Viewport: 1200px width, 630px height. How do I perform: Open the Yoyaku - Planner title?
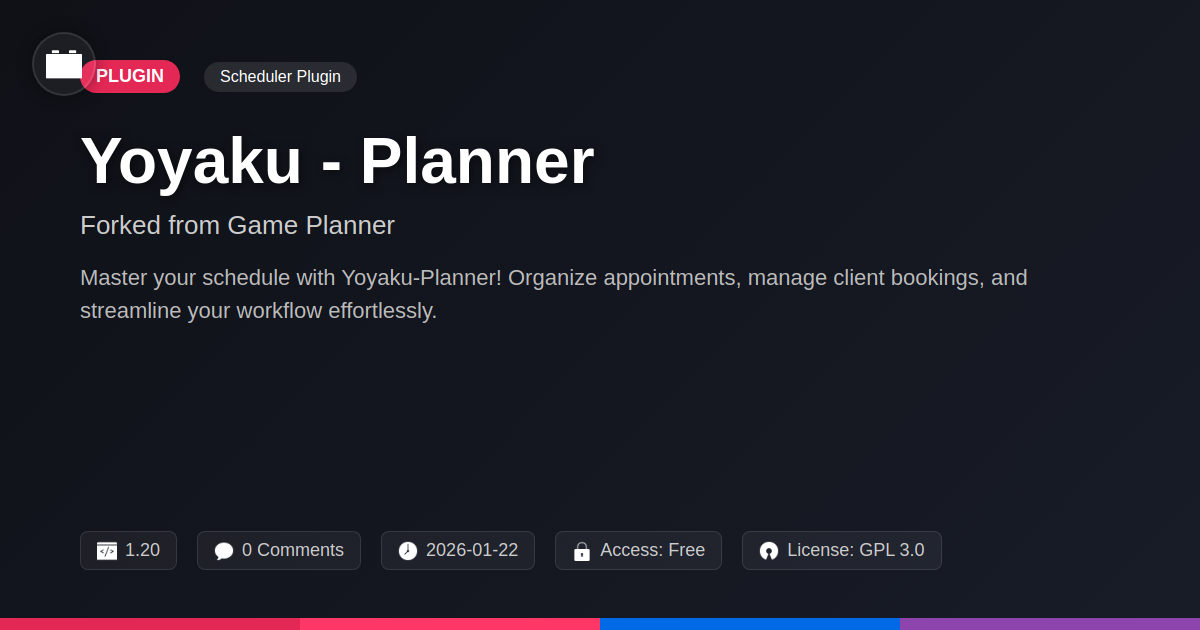[337, 161]
